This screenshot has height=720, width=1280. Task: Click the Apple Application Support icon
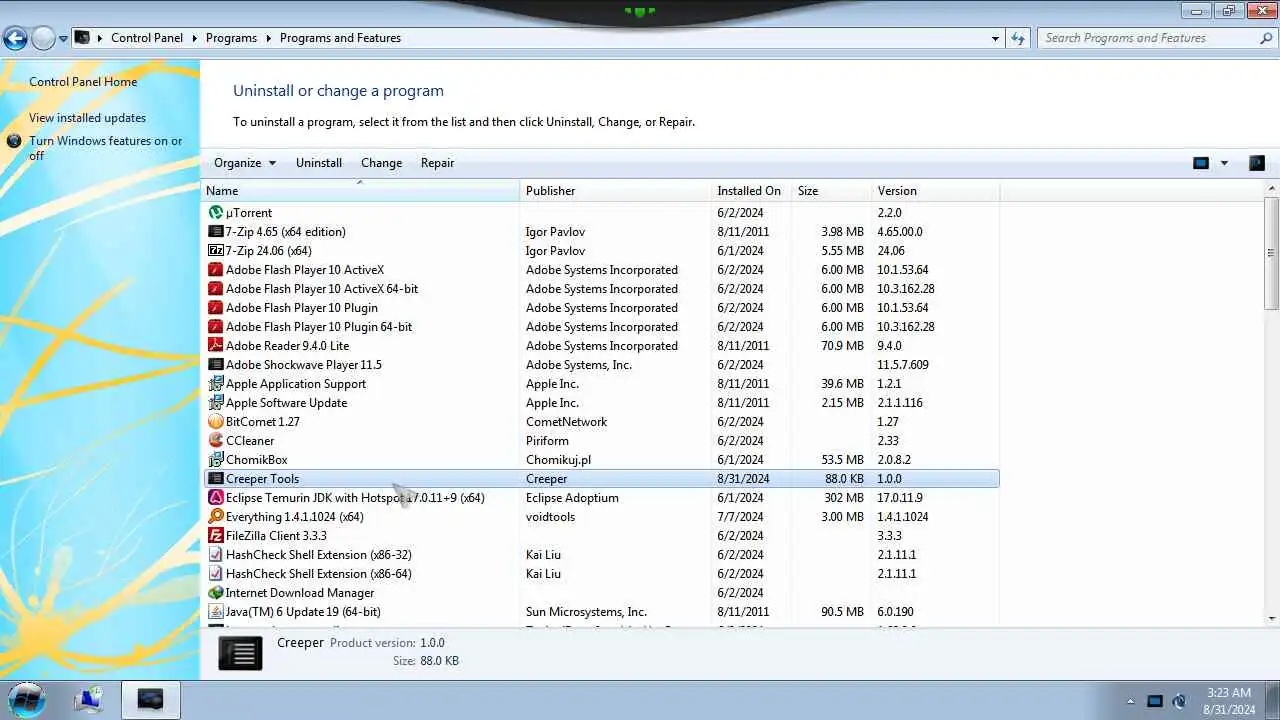(x=216, y=383)
